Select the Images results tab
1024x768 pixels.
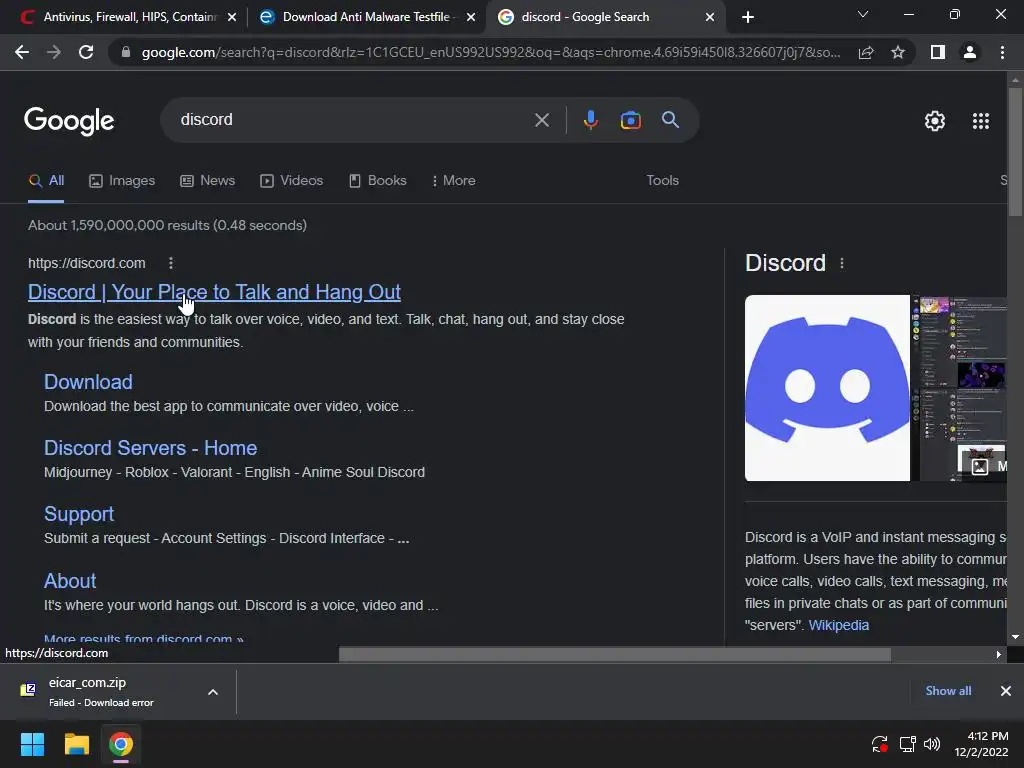coord(122,181)
